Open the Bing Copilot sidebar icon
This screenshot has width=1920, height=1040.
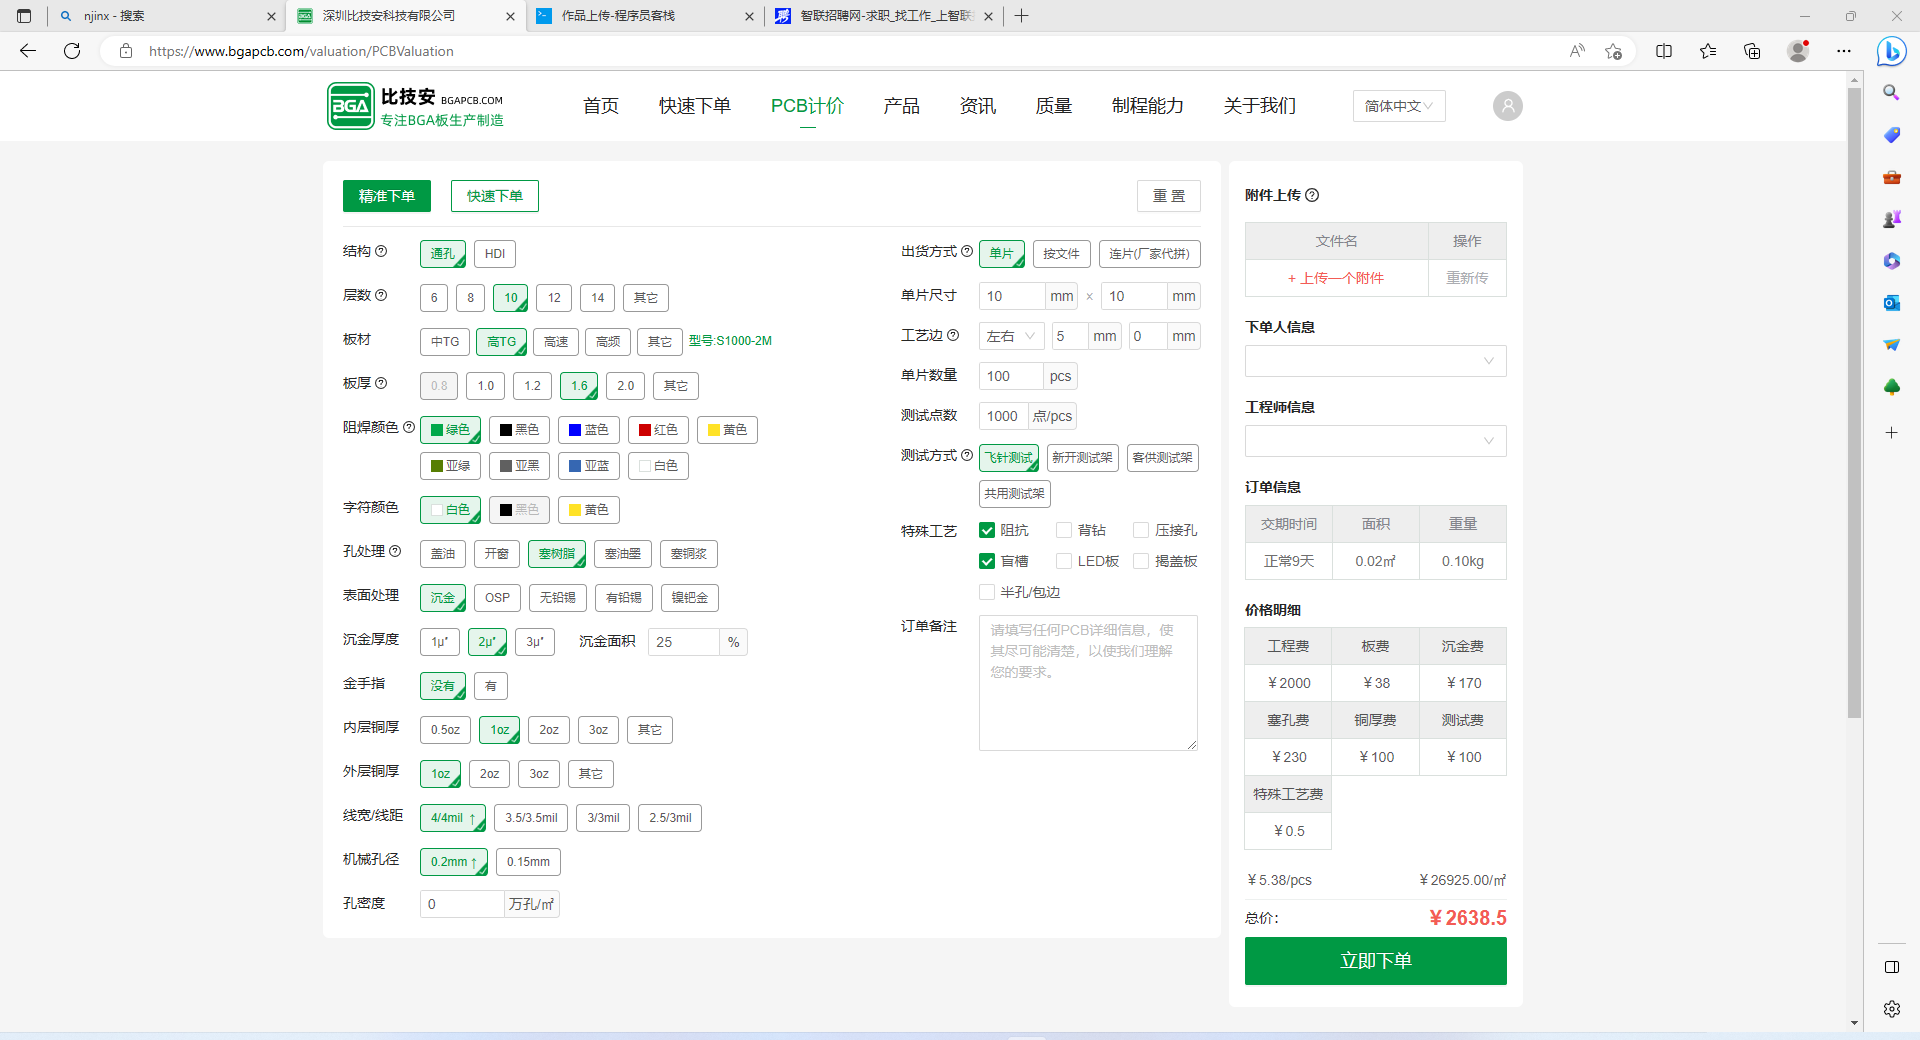coord(1891,51)
